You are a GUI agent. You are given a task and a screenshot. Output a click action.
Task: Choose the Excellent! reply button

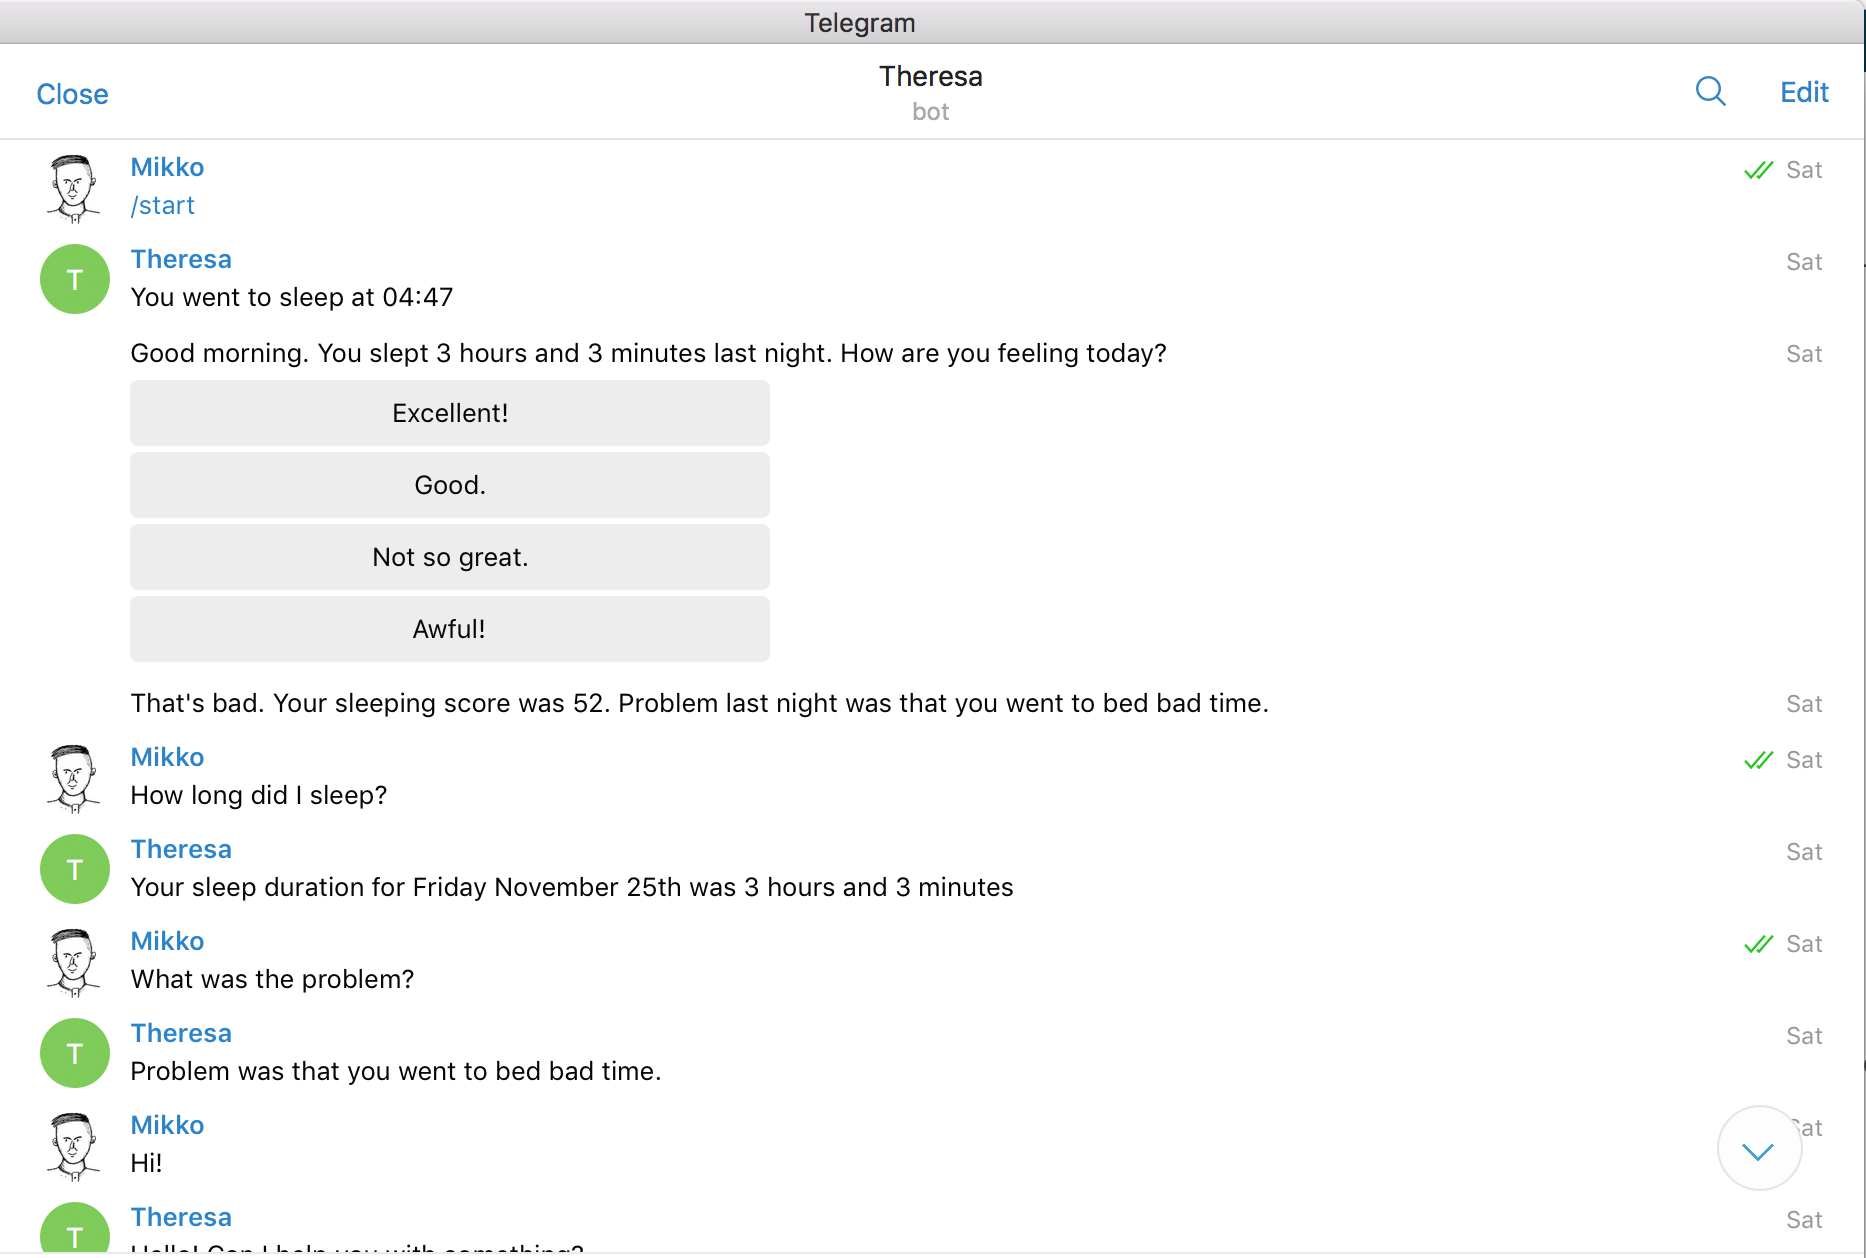(x=450, y=413)
